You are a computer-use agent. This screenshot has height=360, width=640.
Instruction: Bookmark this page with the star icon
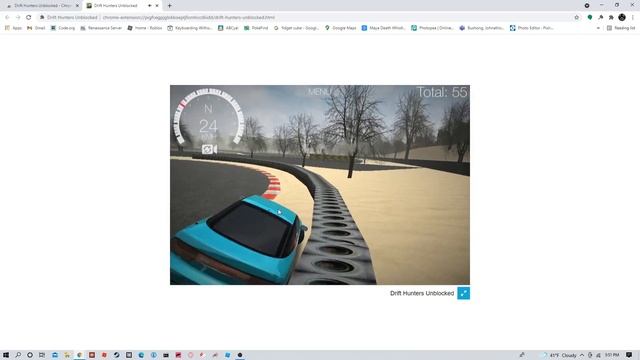(x=576, y=17)
